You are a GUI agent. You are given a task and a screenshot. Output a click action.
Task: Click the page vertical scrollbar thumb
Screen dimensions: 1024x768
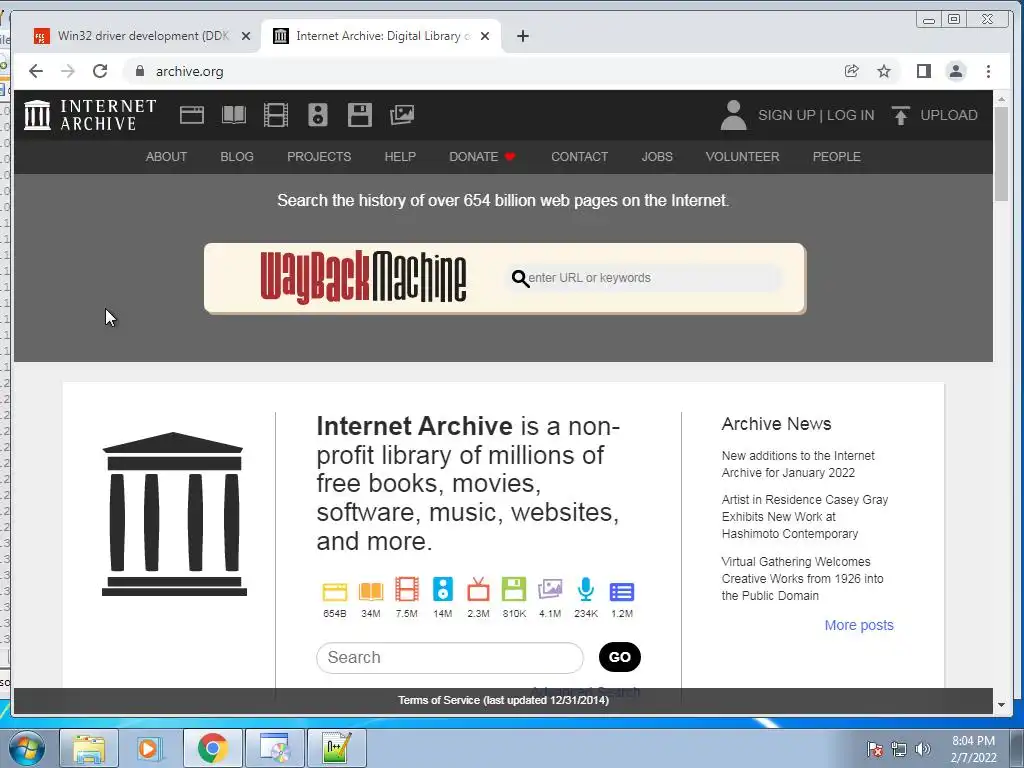tap(1001, 154)
